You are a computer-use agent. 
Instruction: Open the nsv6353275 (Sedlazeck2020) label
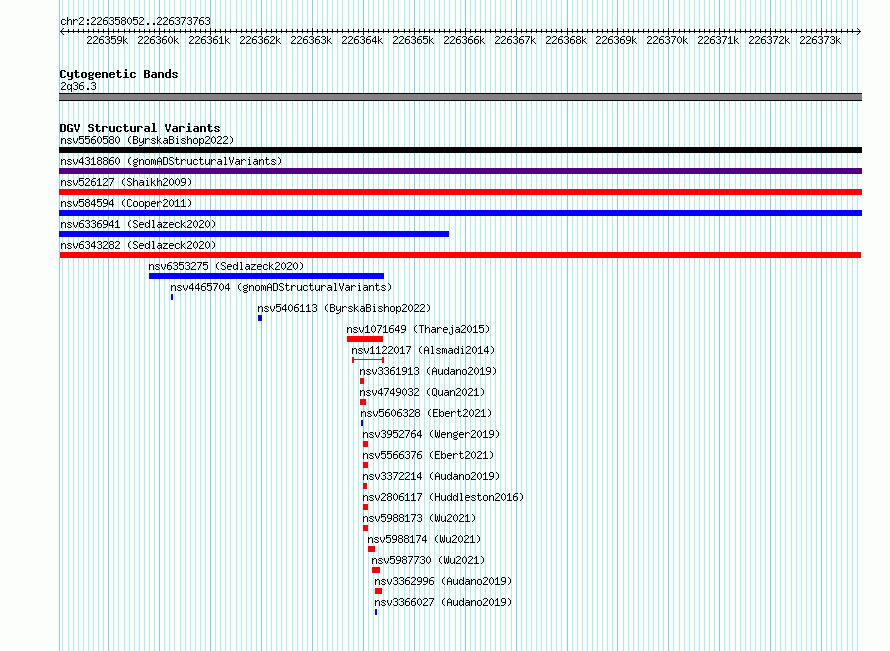click(x=226, y=266)
